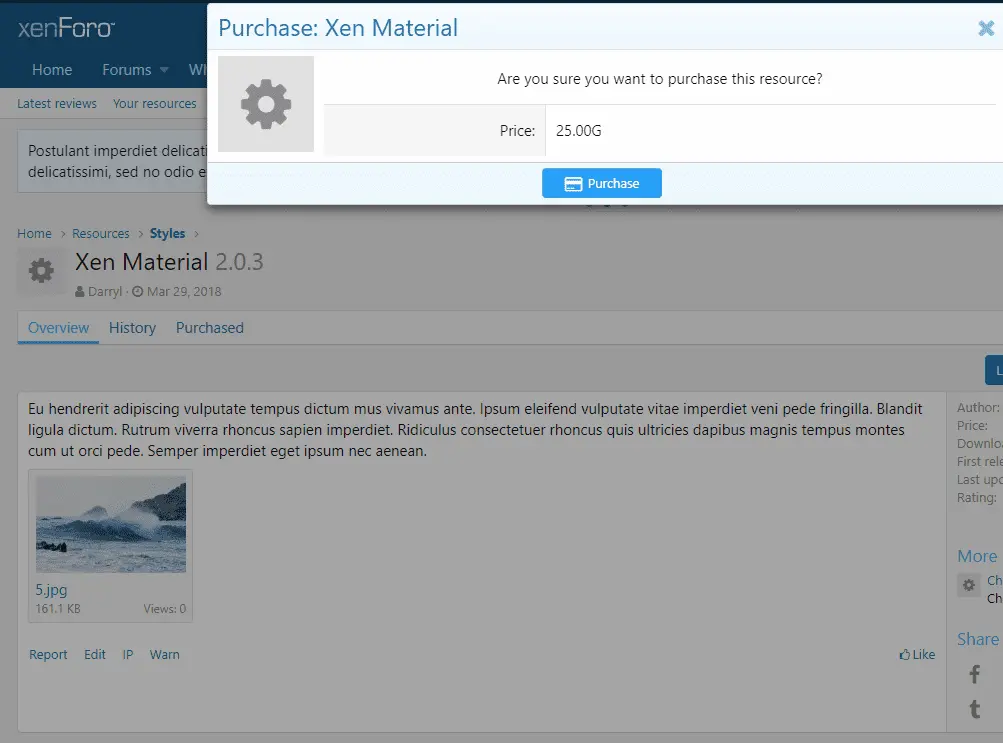Screen dimensions: 1003x743
Task: Click Resources in the breadcrumb
Action: (100, 233)
